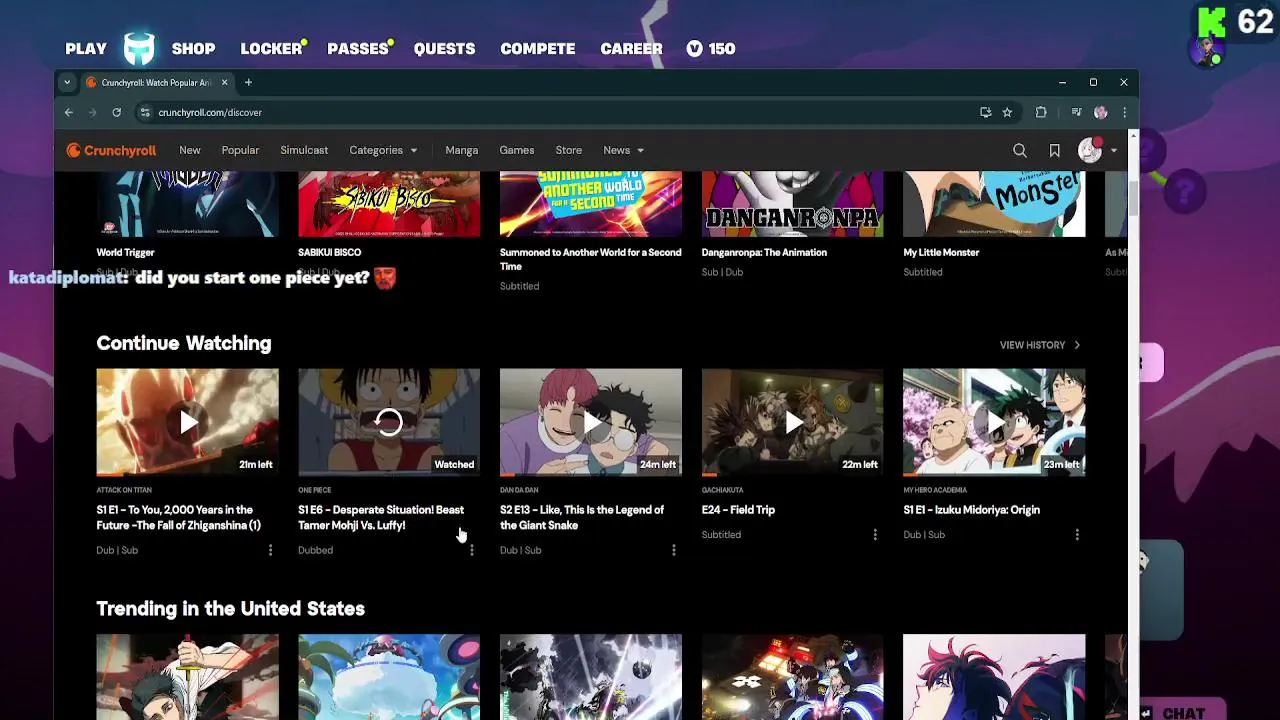The image size is (1280, 720).
Task: Click the Crunchyroll logo
Action: 111,150
